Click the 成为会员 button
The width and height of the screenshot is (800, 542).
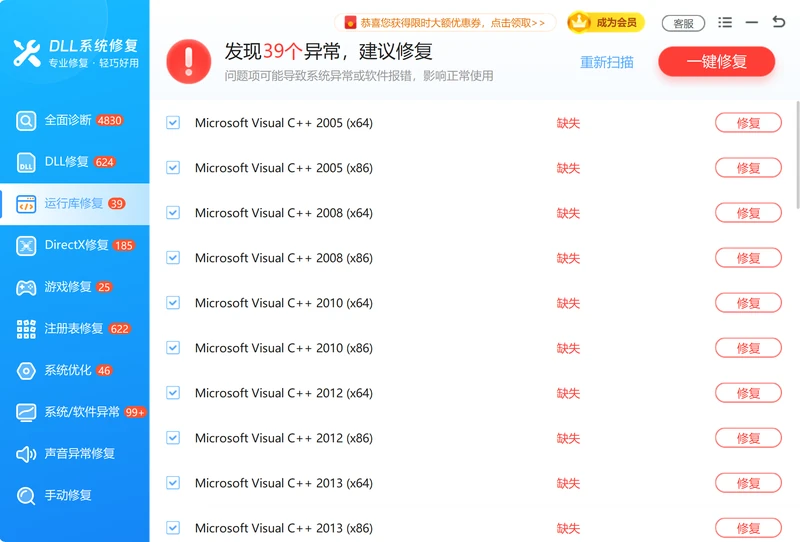click(x=606, y=22)
